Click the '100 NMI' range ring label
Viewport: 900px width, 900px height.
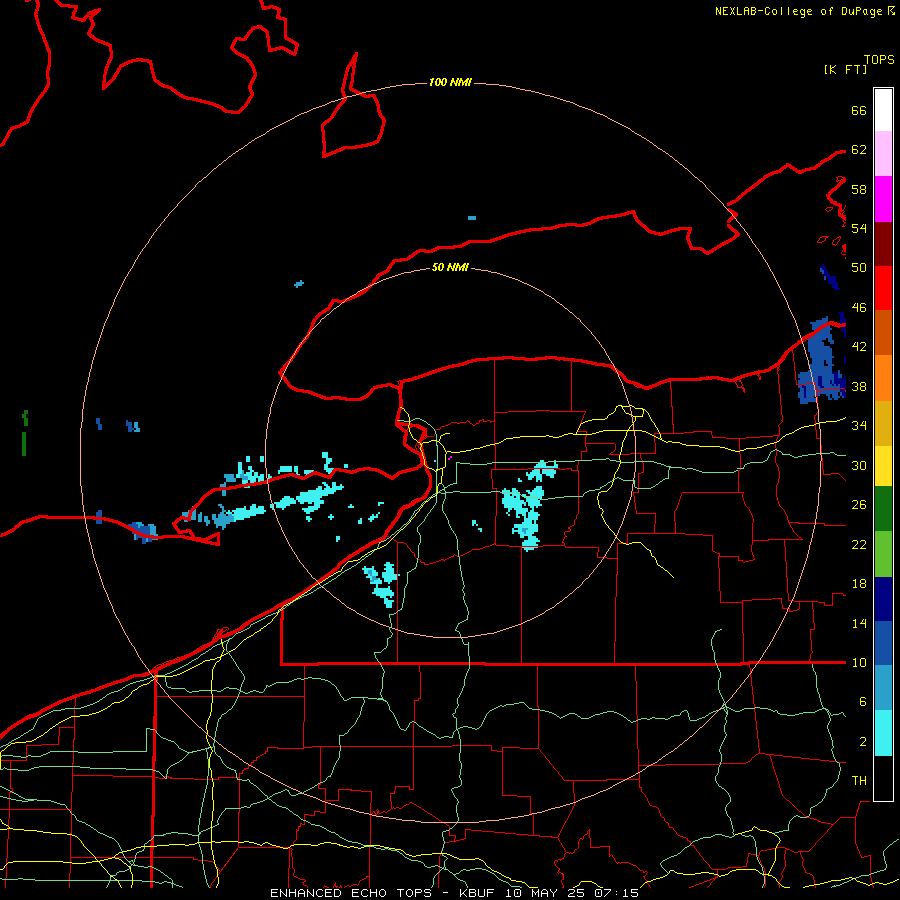pos(450,82)
